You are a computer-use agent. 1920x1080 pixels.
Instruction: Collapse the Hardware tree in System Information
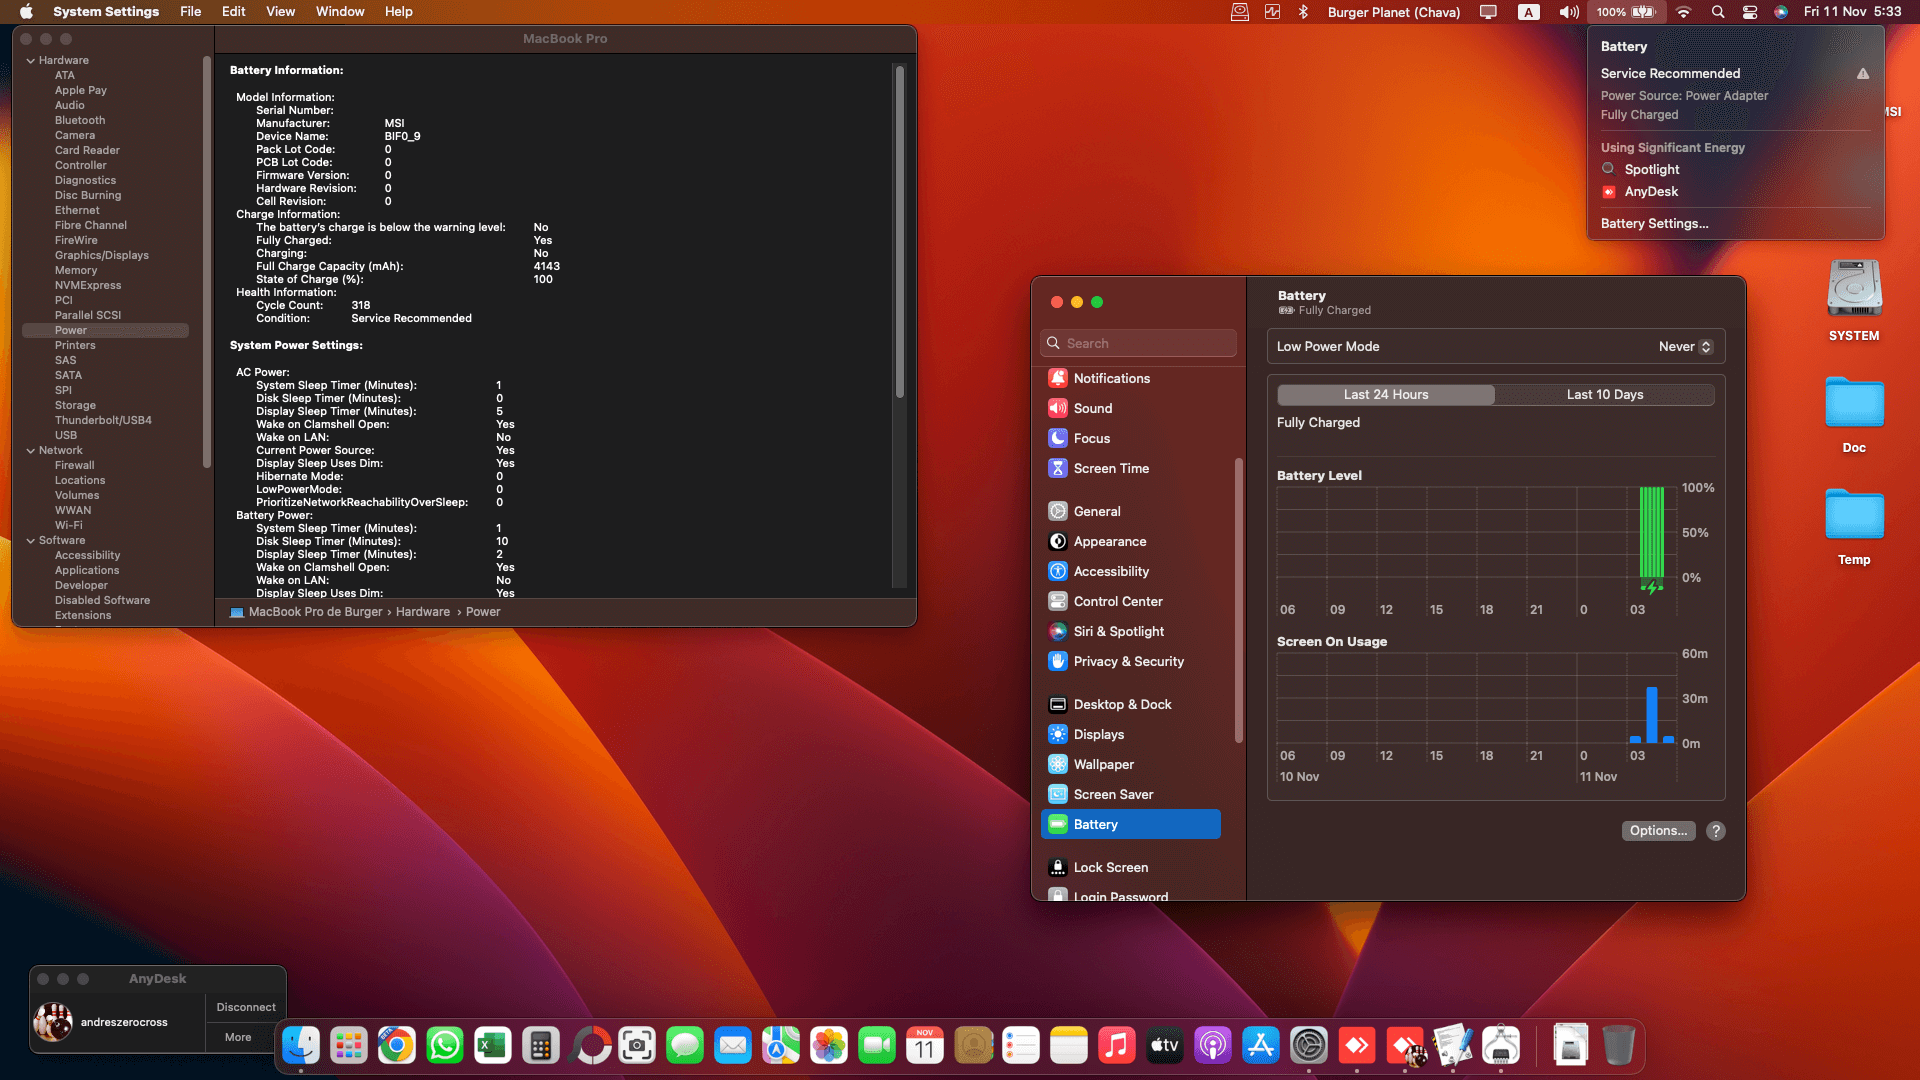[30, 61]
